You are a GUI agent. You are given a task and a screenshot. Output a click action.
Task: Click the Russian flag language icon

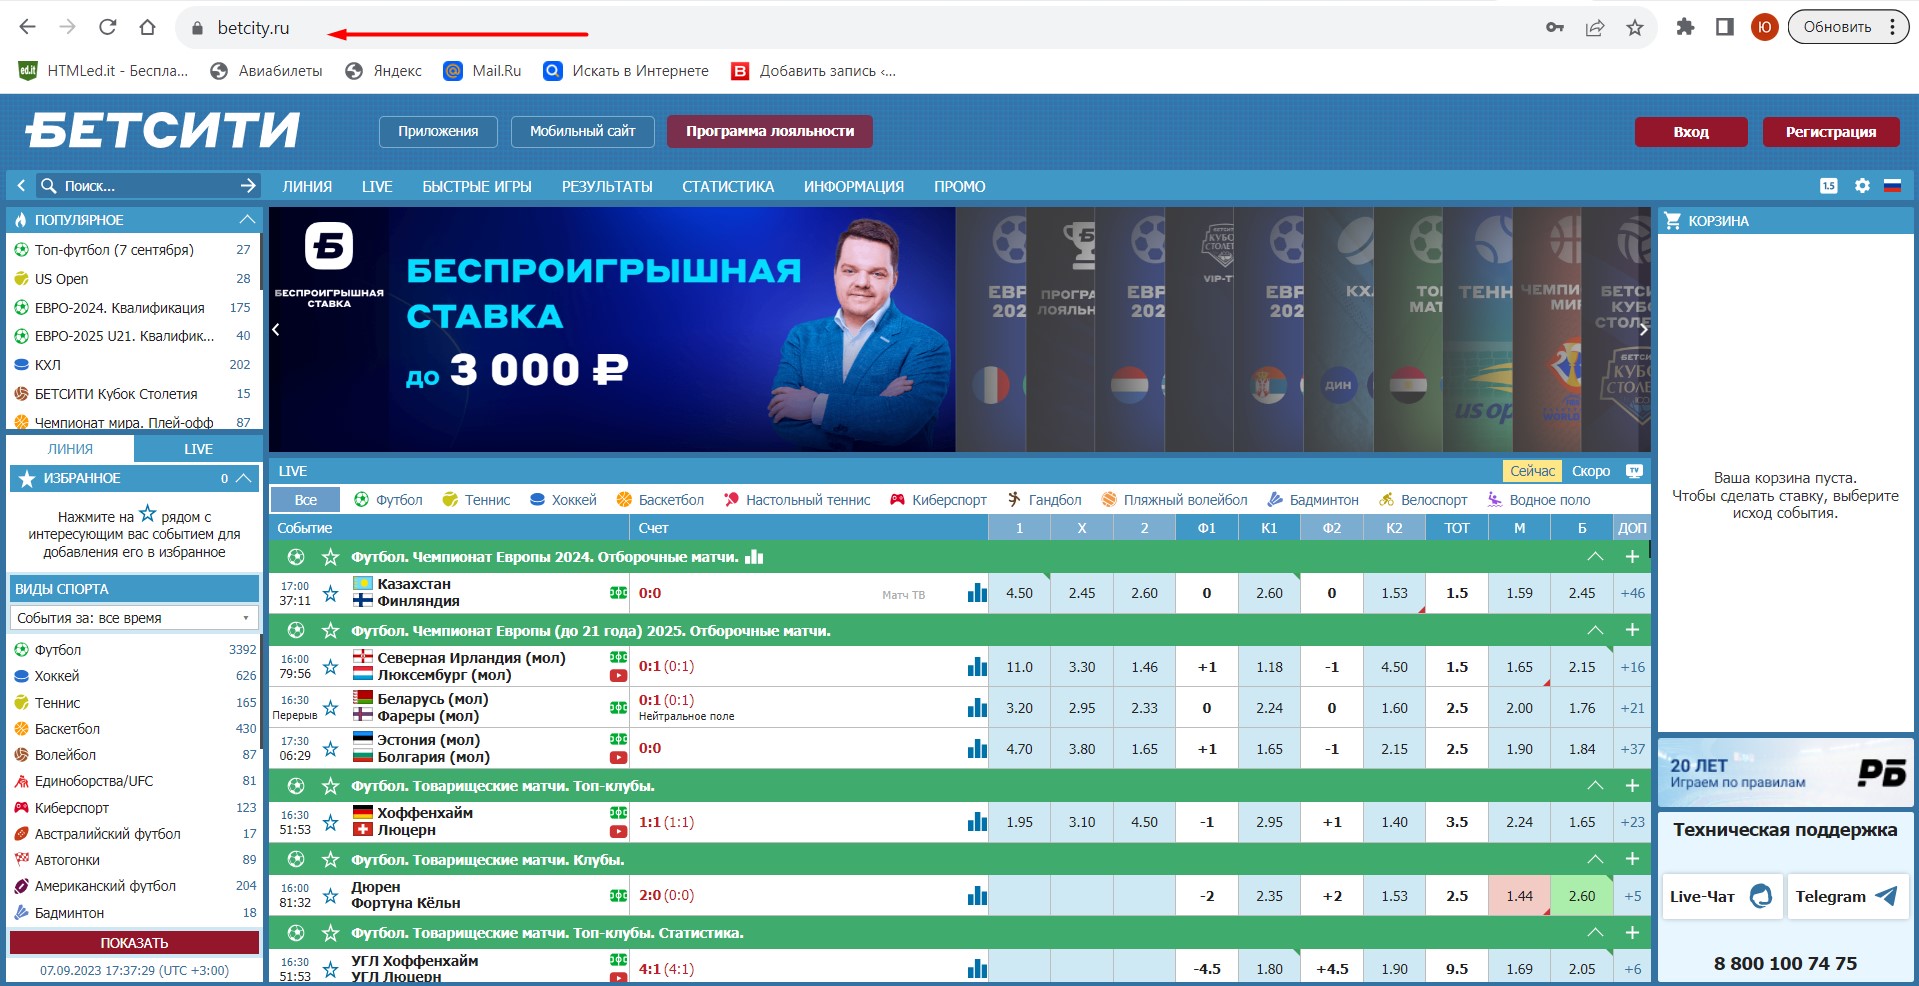tap(1892, 186)
